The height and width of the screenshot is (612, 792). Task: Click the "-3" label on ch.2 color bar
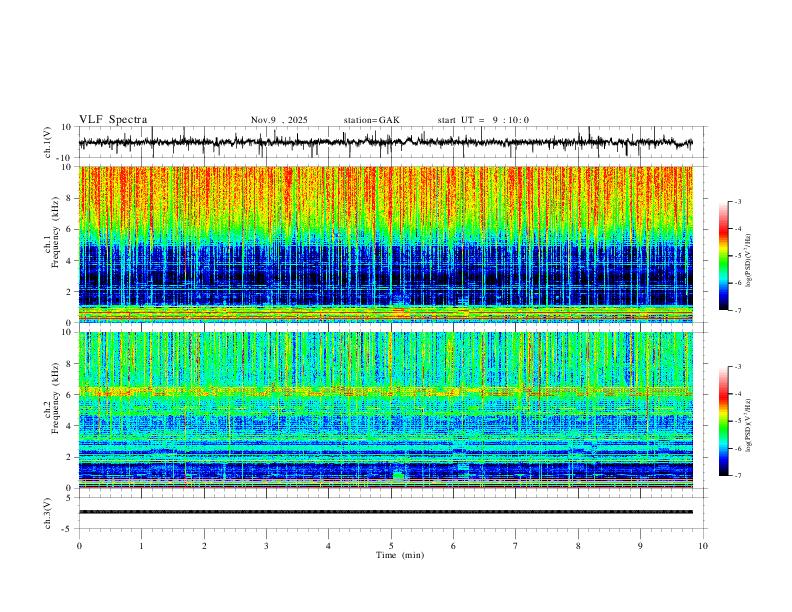pos(738,367)
